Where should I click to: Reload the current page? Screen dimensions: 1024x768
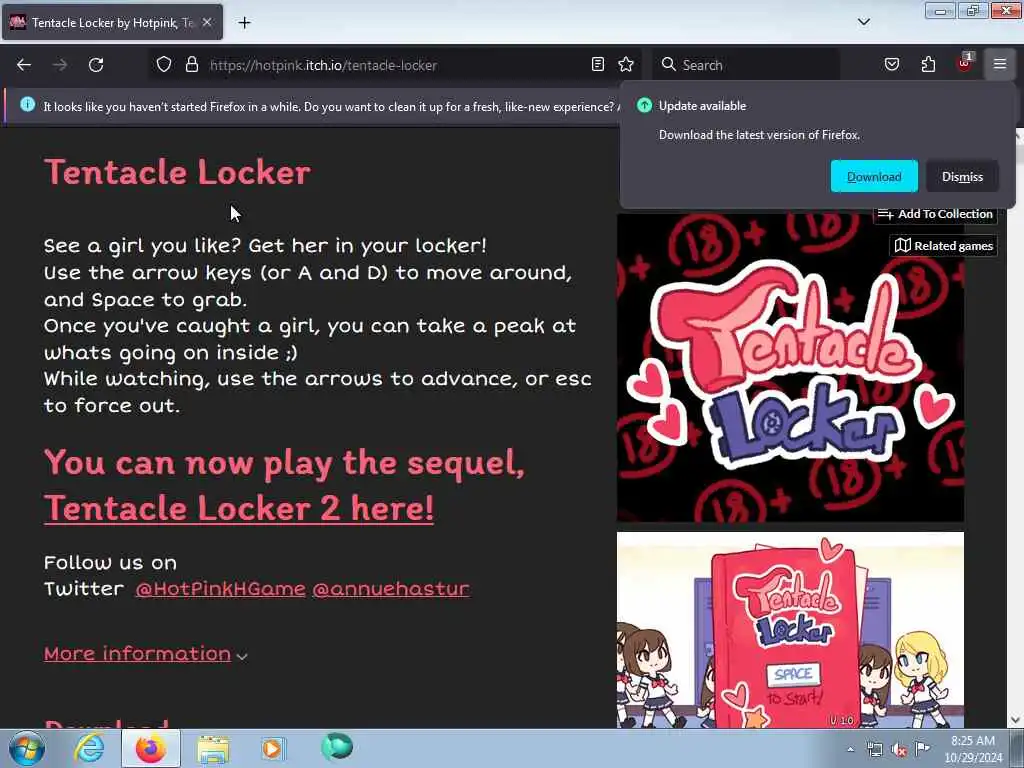pyautogui.click(x=96, y=65)
